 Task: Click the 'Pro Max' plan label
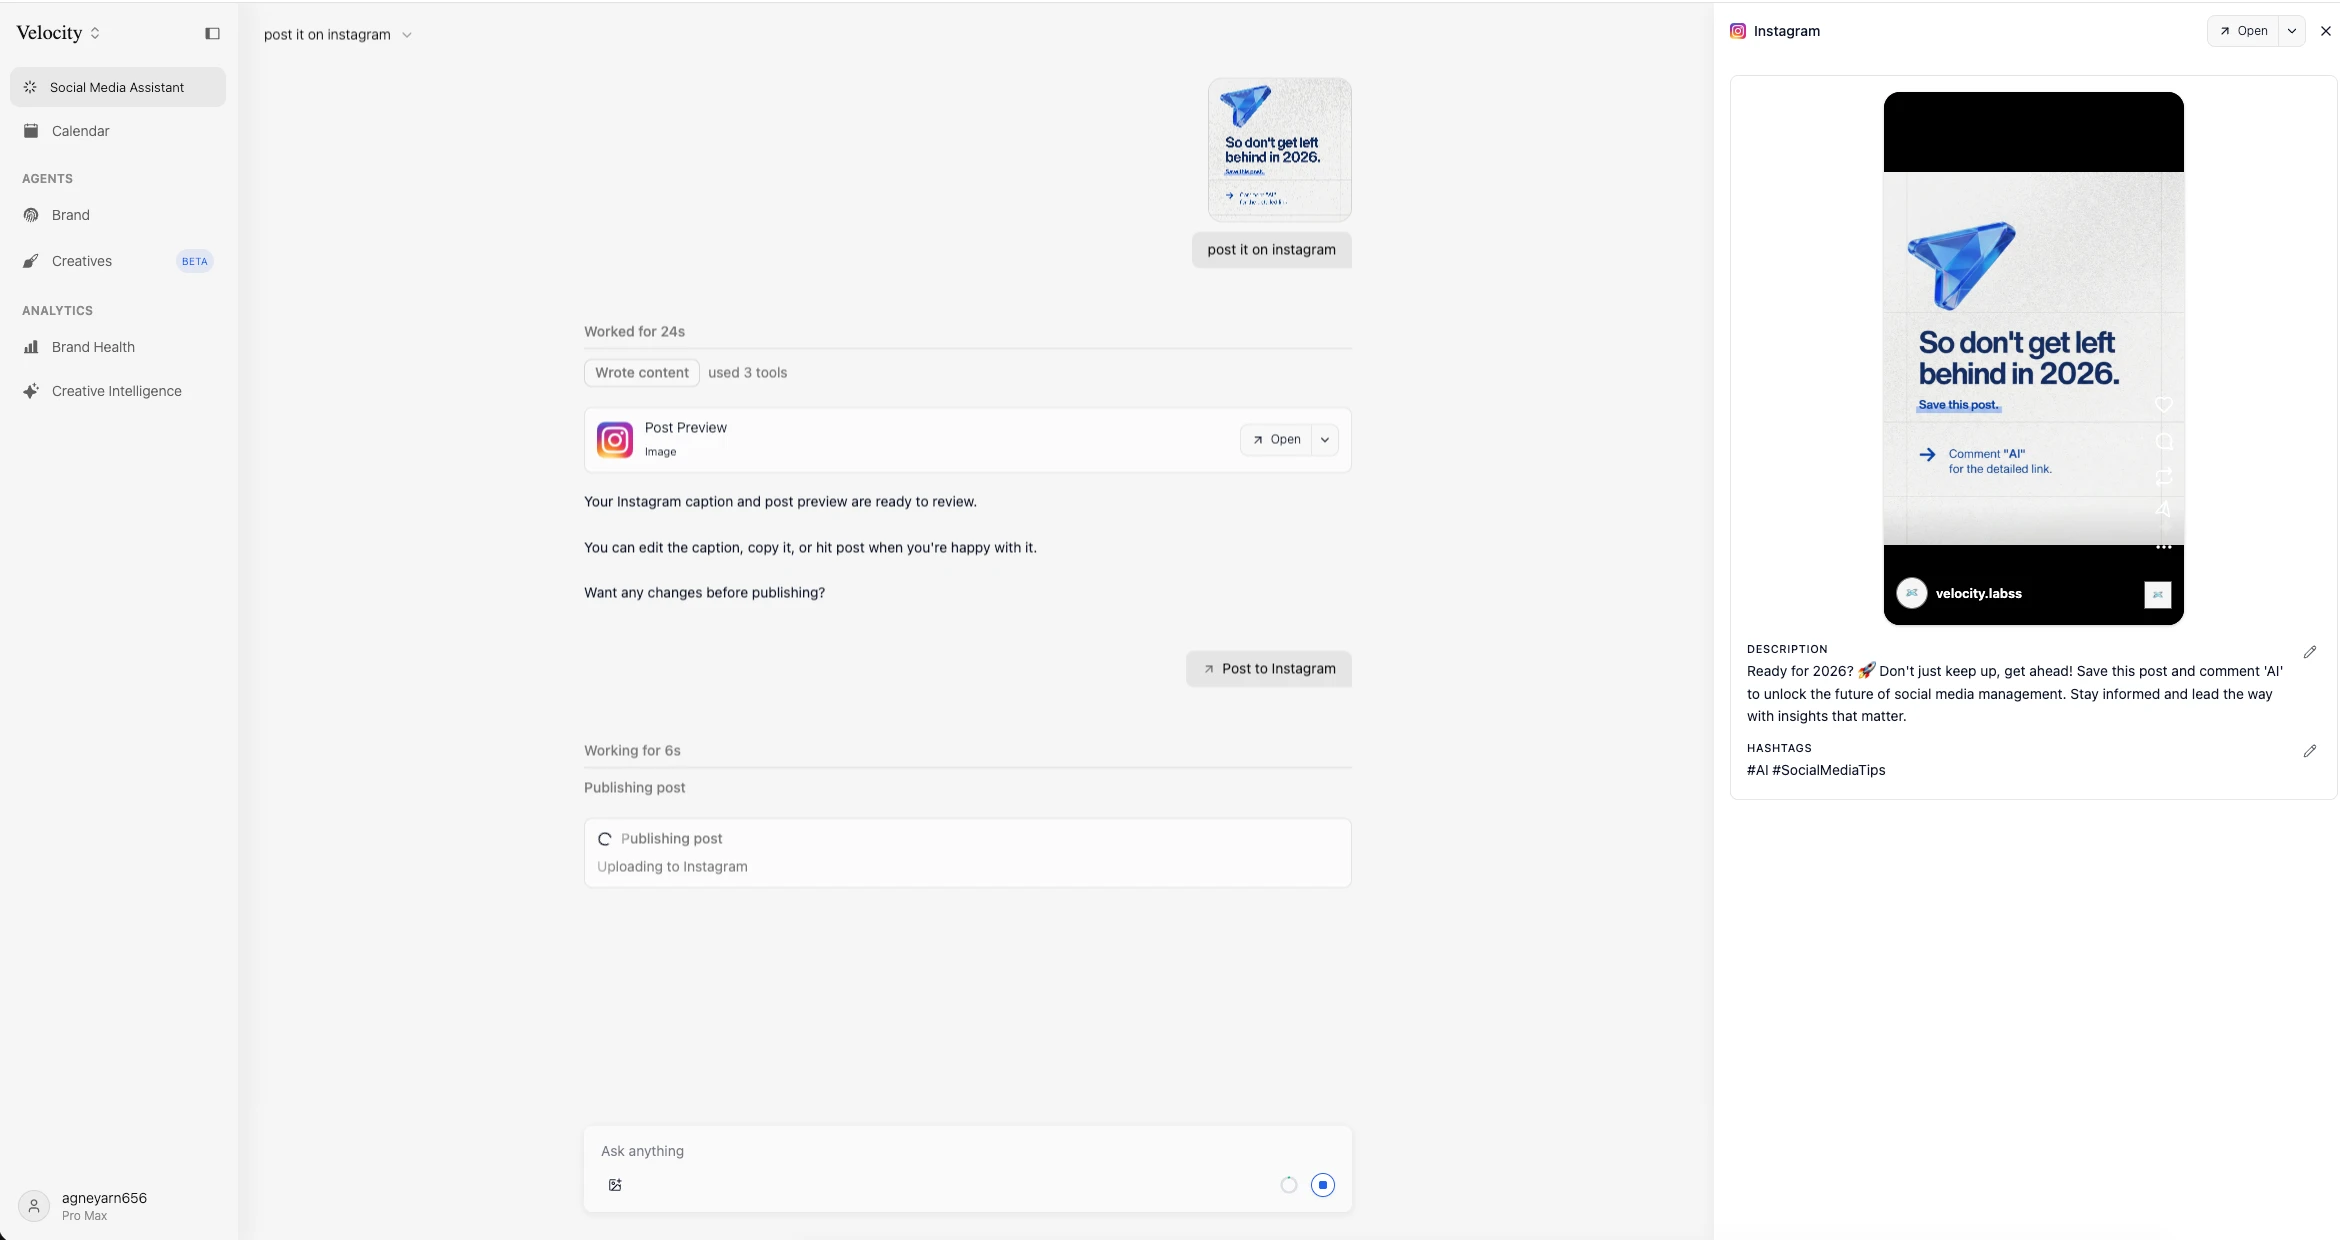pos(84,1216)
